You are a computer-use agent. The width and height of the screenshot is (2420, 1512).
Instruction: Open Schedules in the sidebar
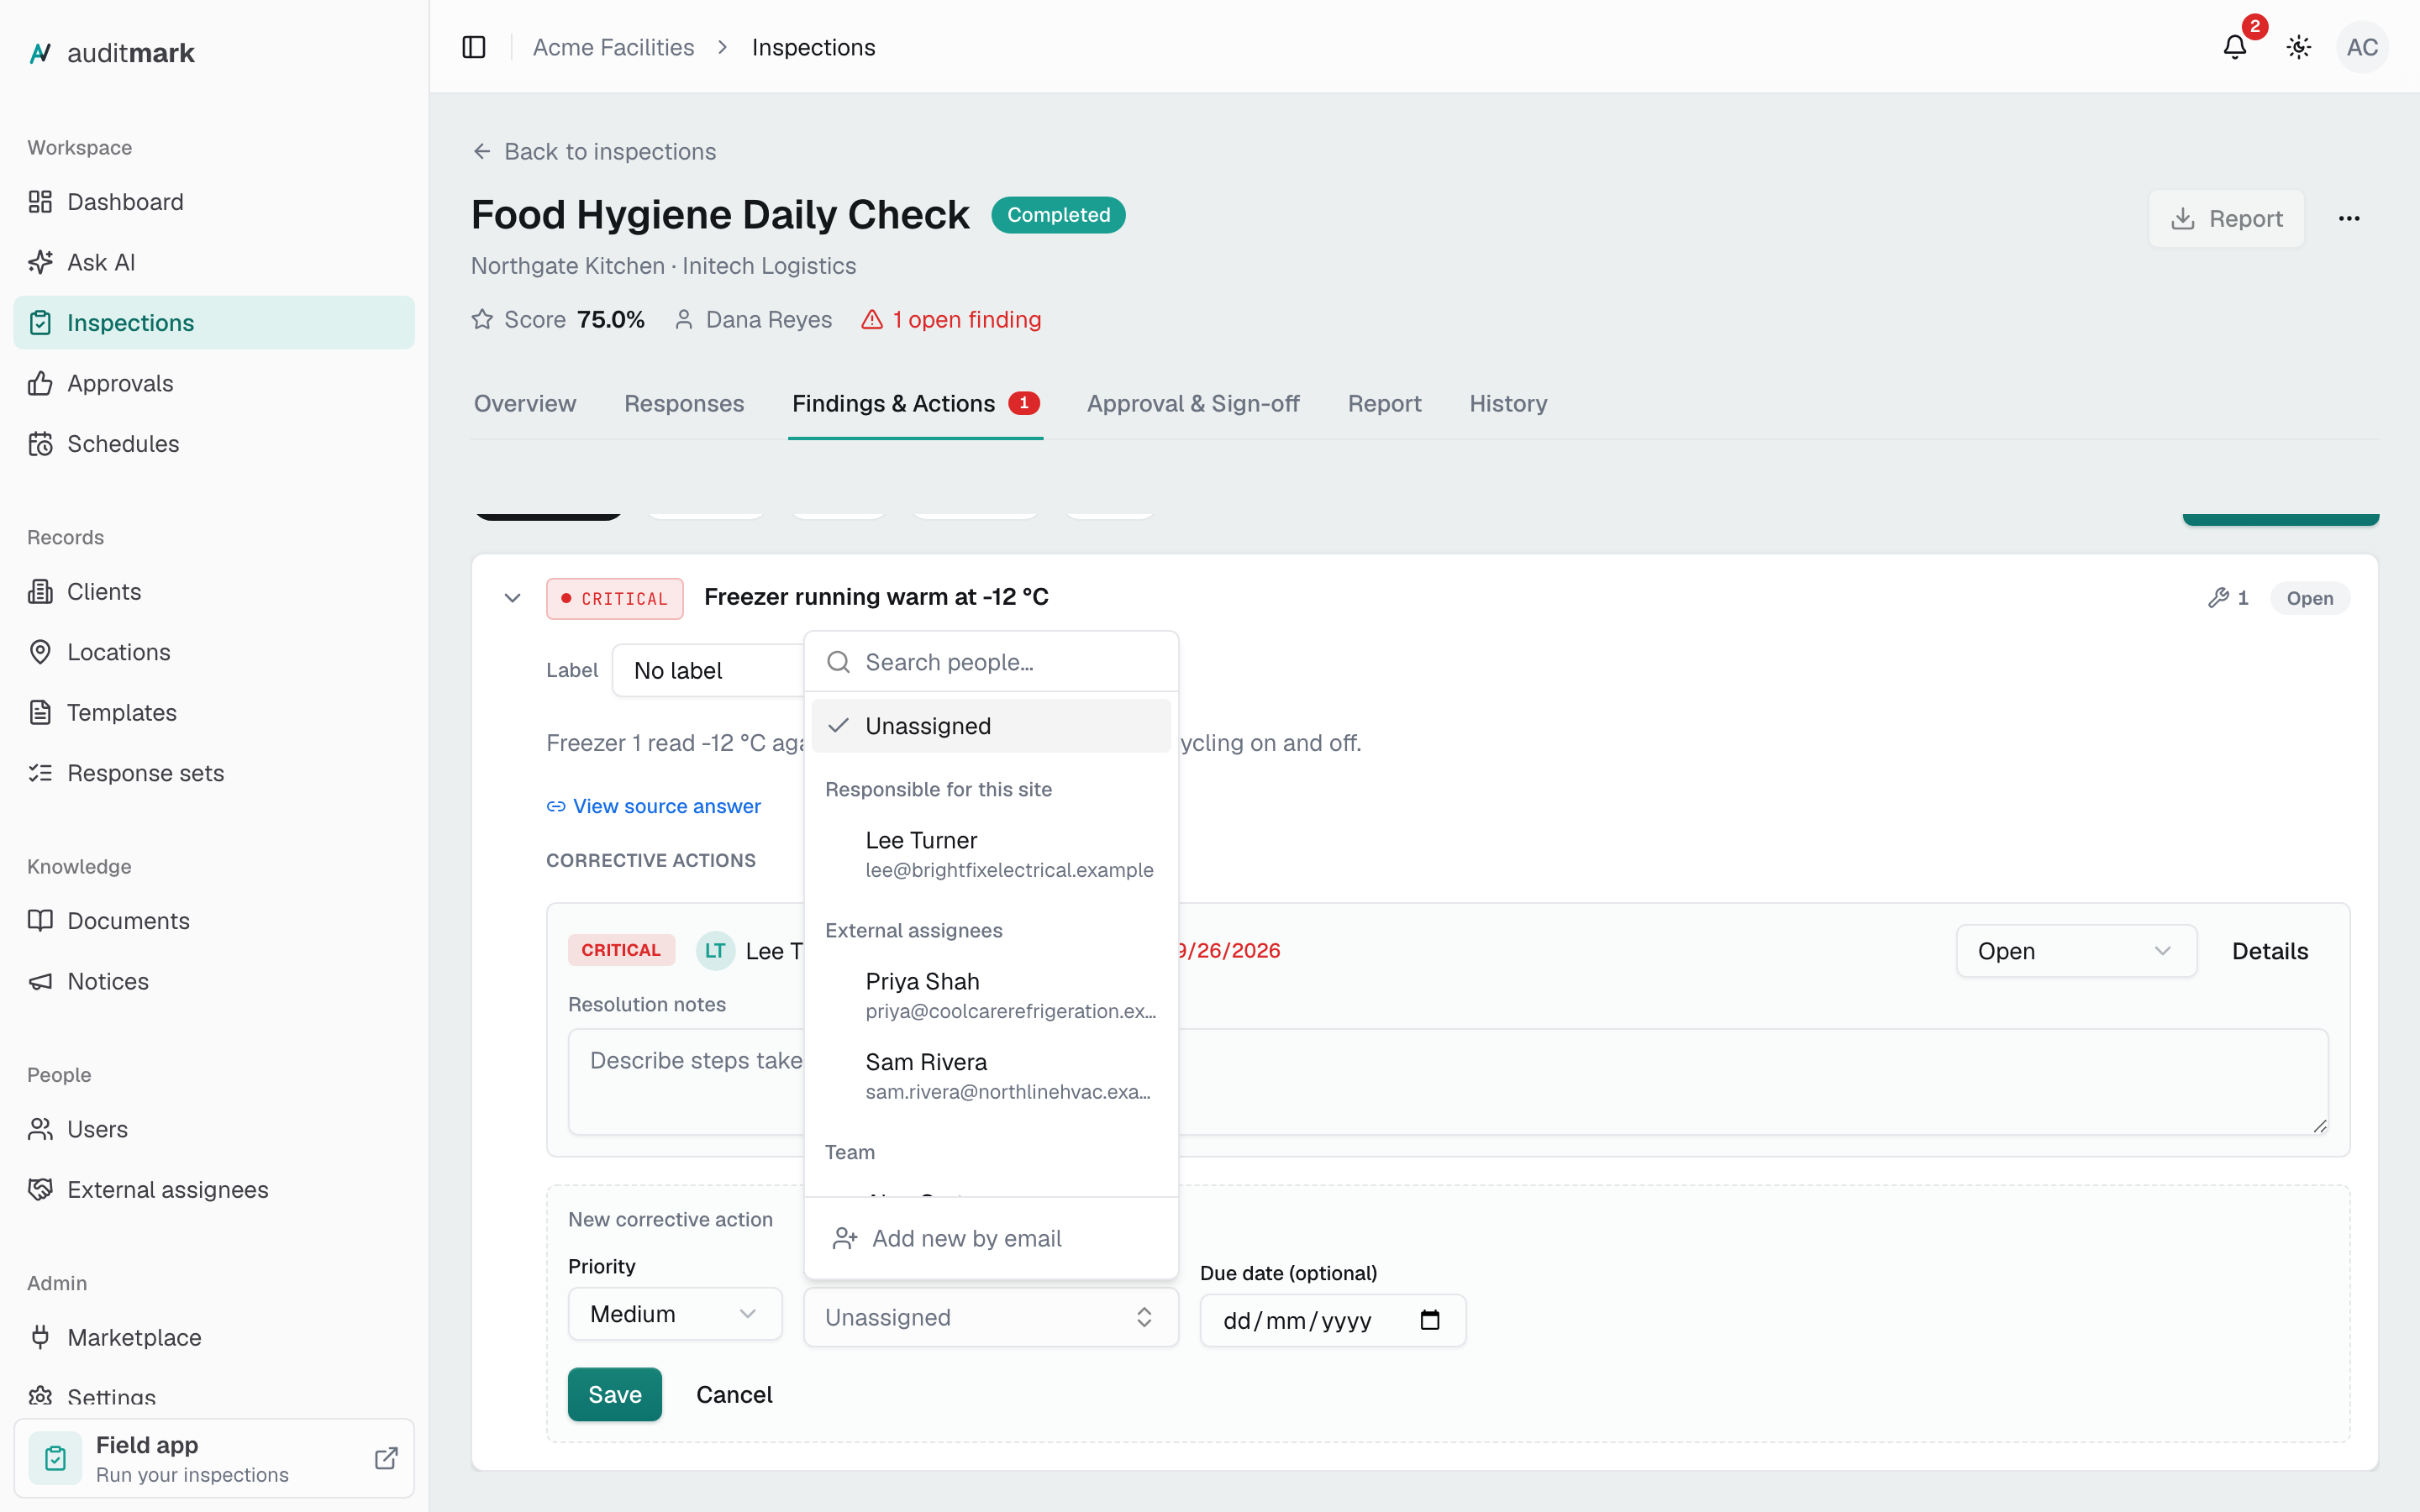coord(214,444)
